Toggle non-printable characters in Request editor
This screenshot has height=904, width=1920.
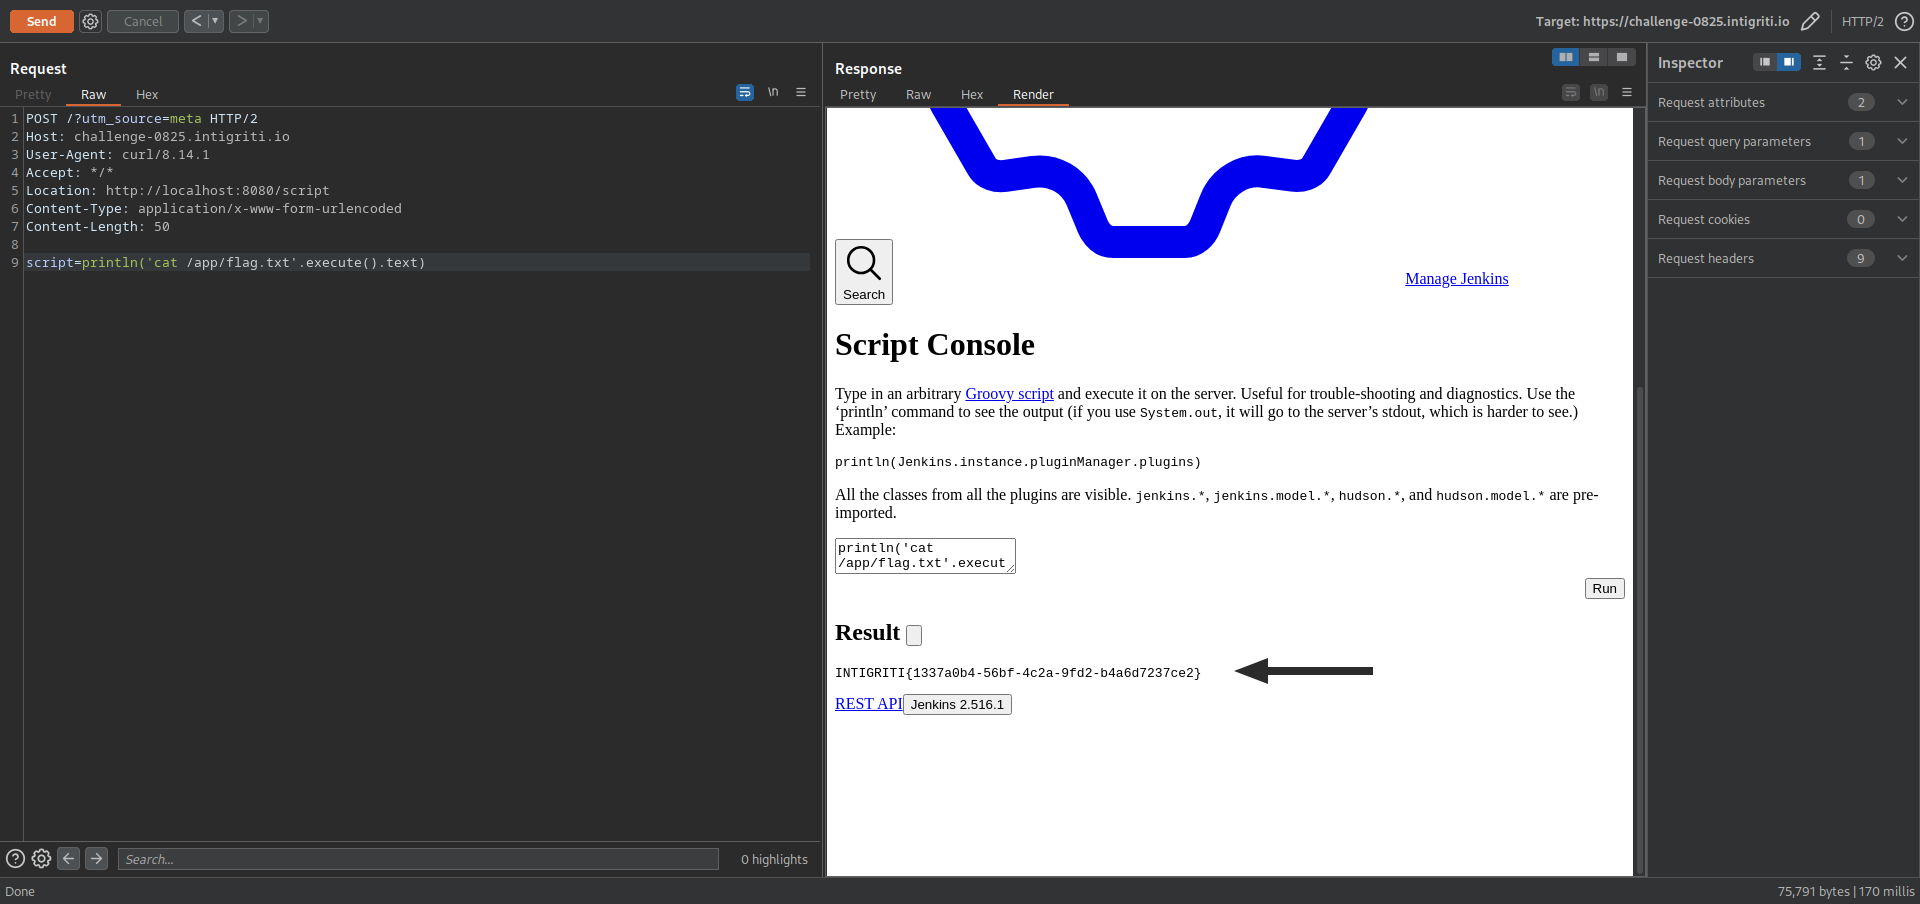(773, 92)
